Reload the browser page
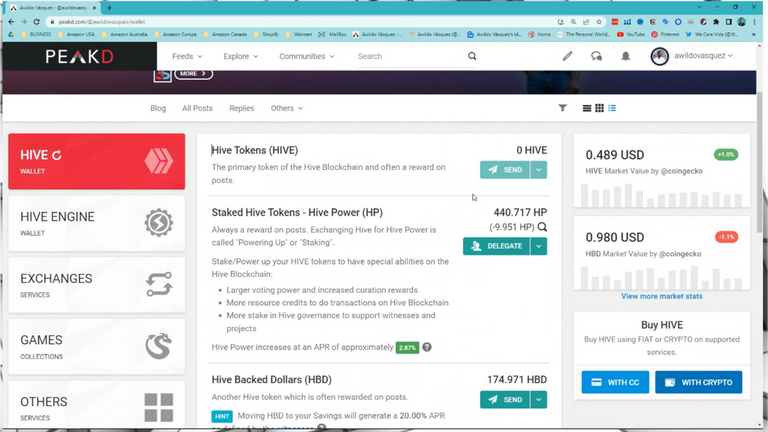 click(x=36, y=22)
